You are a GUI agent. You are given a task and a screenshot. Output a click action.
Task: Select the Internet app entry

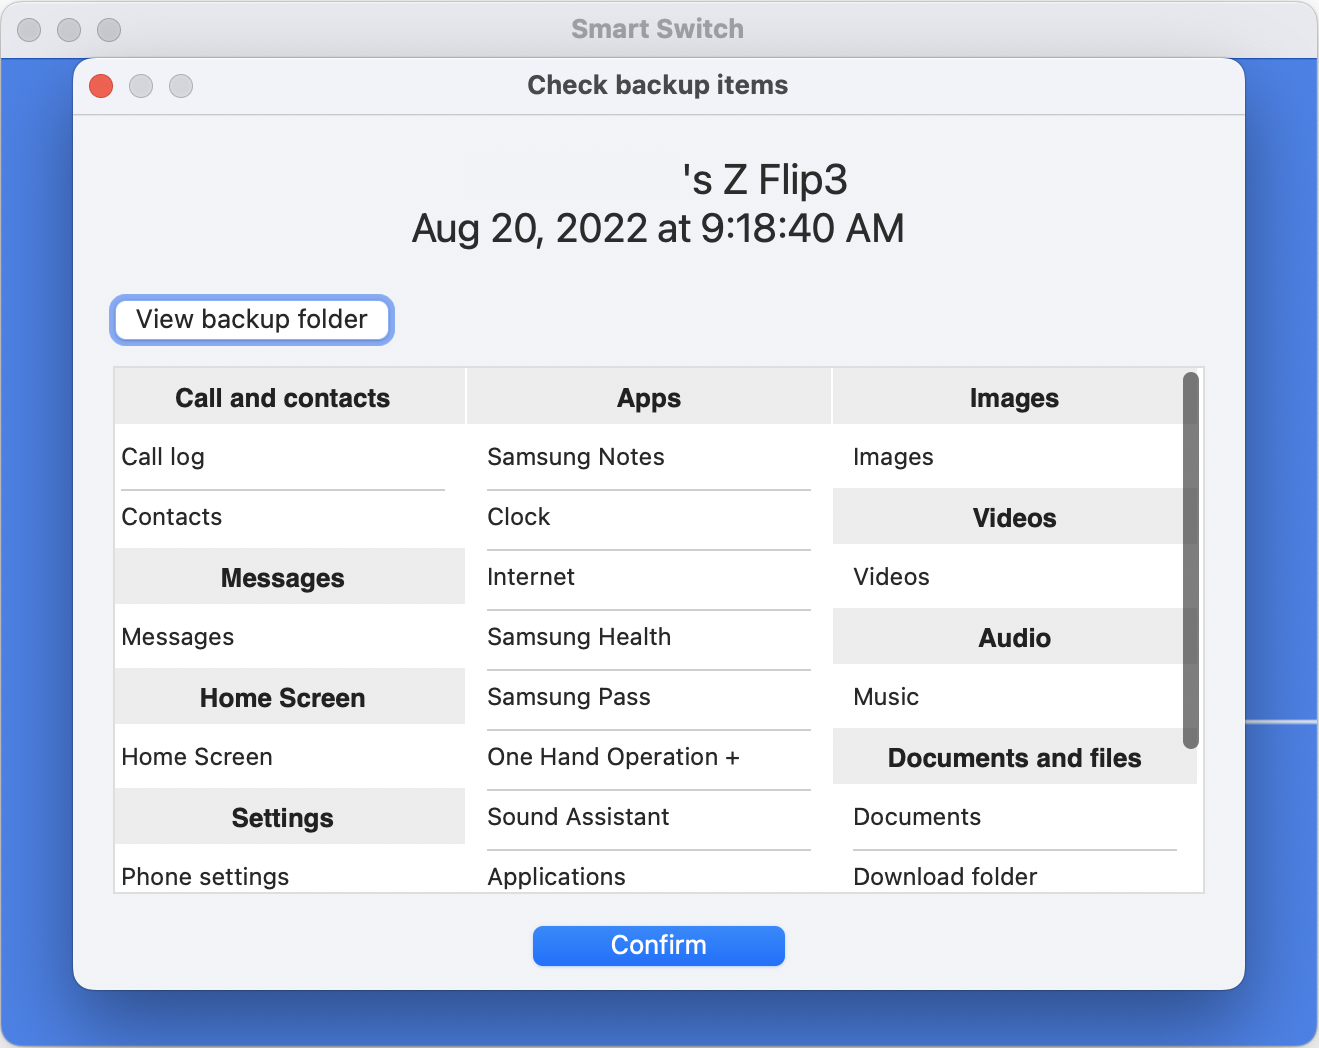[x=649, y=577]
